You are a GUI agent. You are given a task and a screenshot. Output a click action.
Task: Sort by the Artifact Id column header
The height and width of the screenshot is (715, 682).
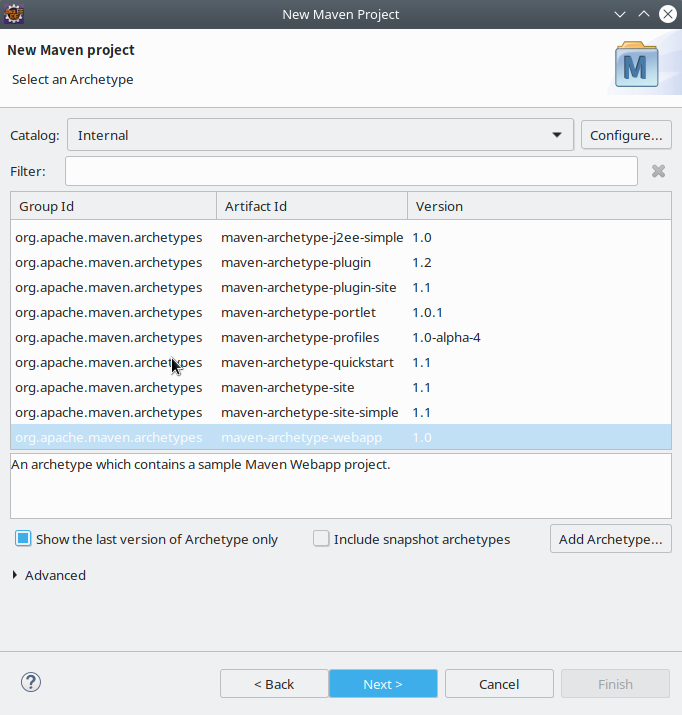(312, 206)
